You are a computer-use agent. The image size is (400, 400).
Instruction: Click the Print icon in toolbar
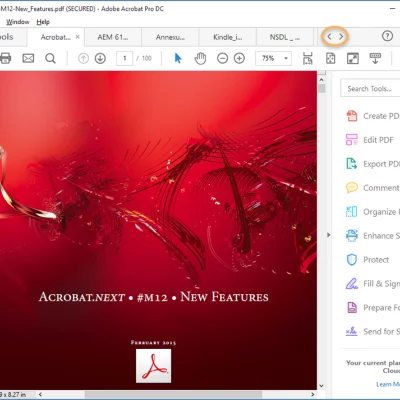[5, 58]
